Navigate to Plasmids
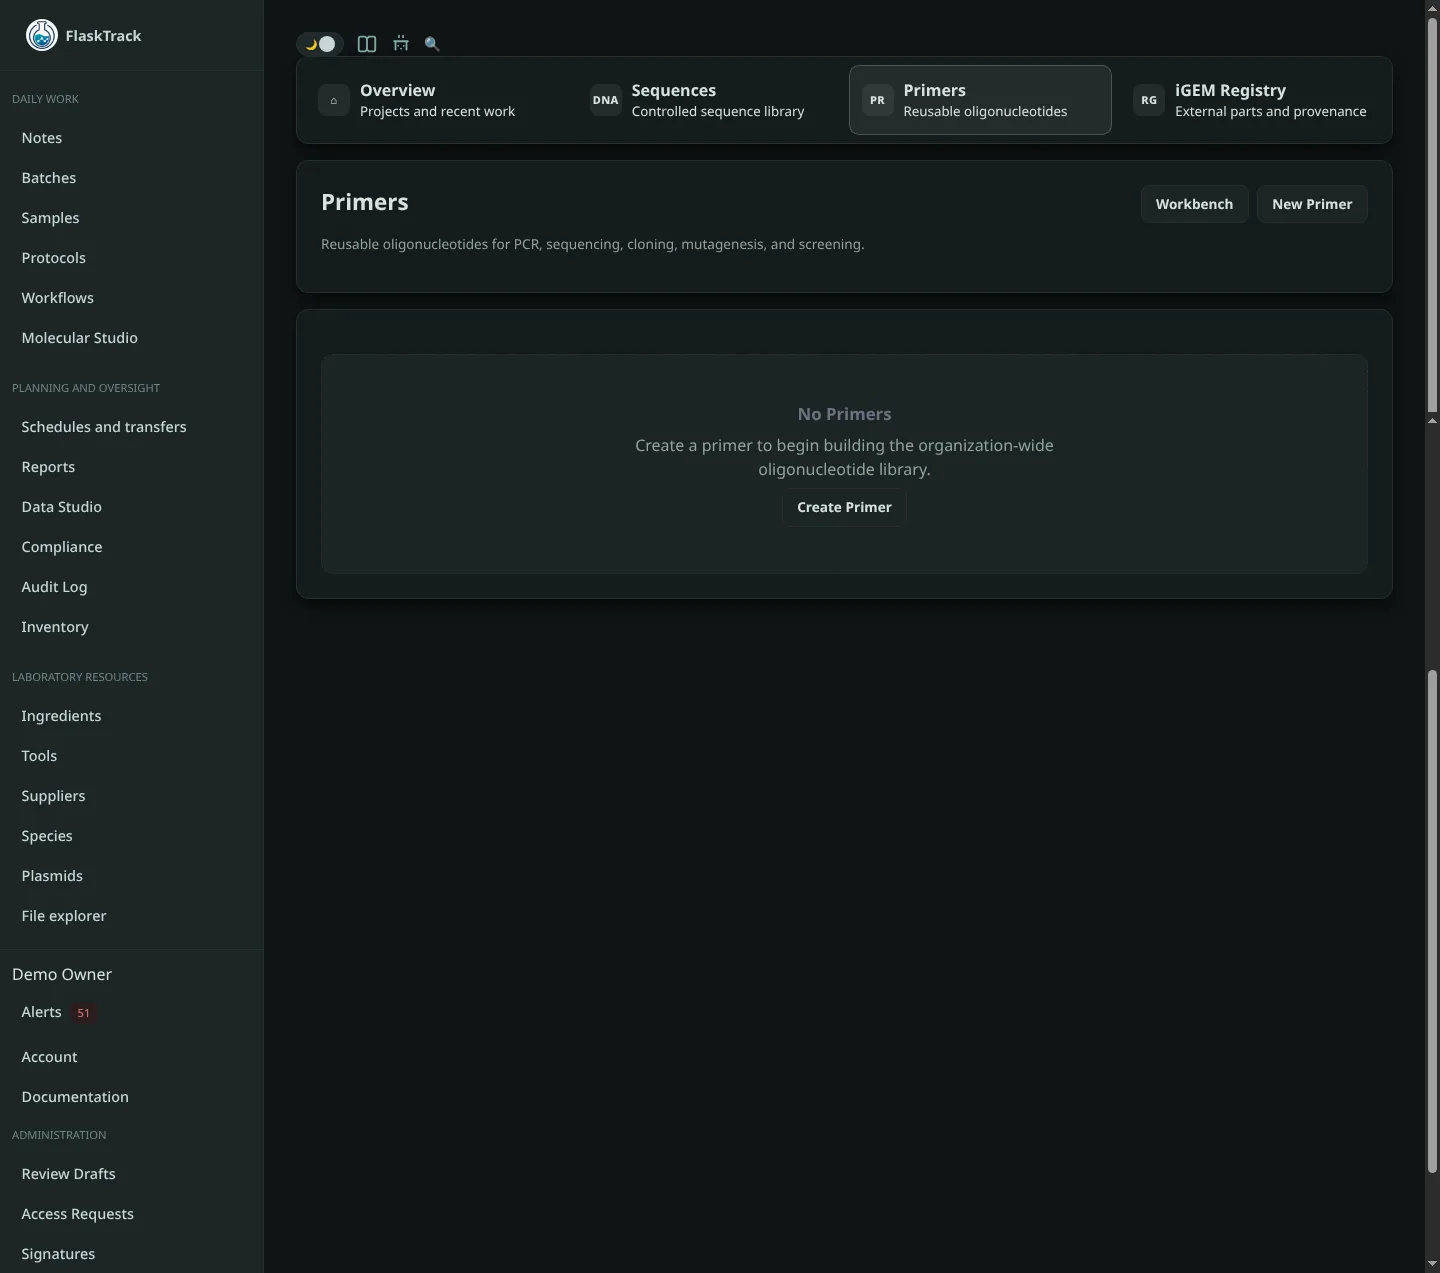 click(132, 876)
